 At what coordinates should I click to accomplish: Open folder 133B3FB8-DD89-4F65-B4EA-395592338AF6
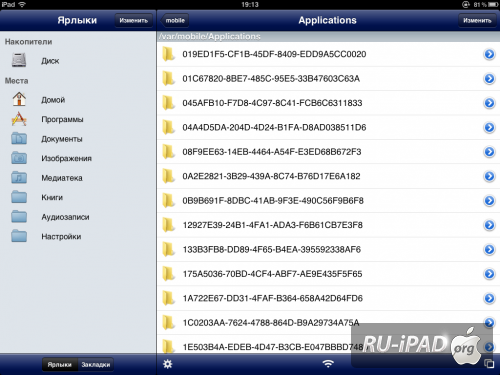coord(328,249)
